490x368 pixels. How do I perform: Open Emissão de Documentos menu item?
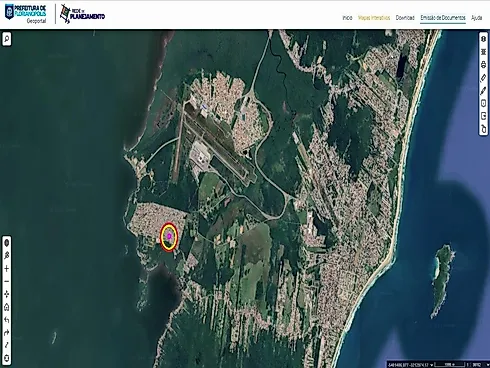443,18
